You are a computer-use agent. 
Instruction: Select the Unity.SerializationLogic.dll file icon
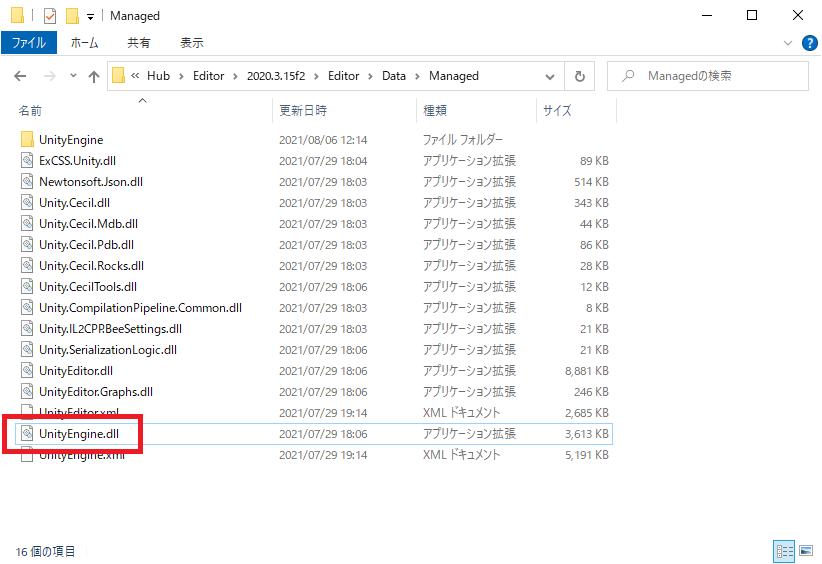(x=27, y=349)
